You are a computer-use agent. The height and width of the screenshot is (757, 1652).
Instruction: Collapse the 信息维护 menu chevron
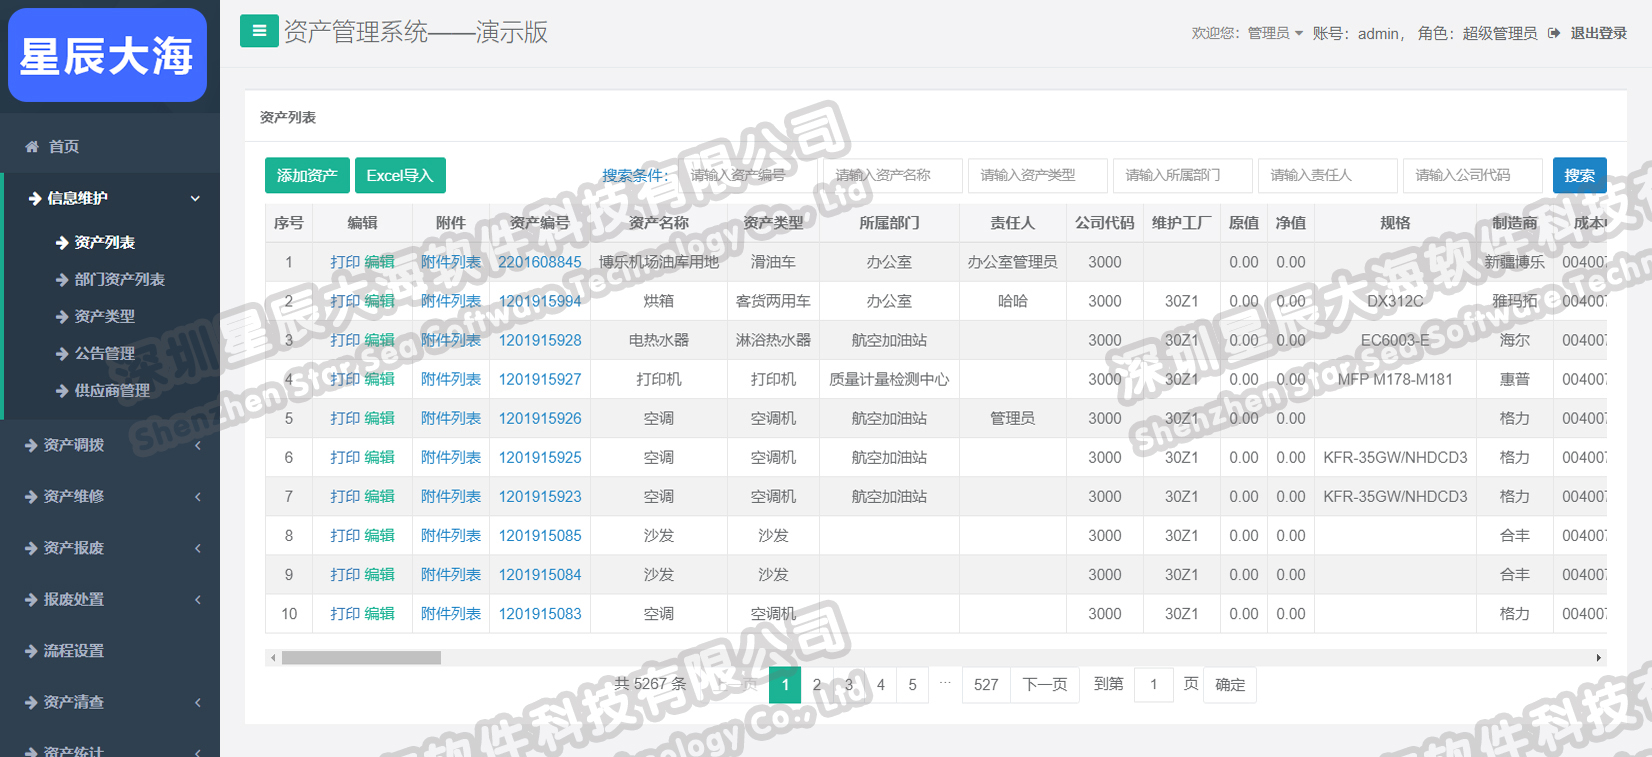pyautogui.click(x=195, y=198)
